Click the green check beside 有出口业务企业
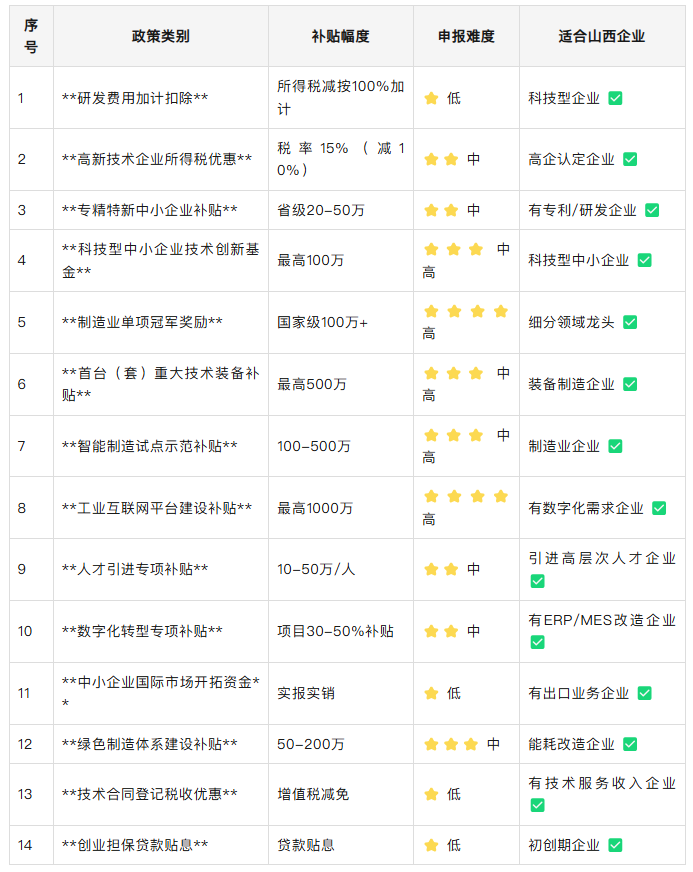This screenshot has width=693, height=872. click(x=645, y=693)
